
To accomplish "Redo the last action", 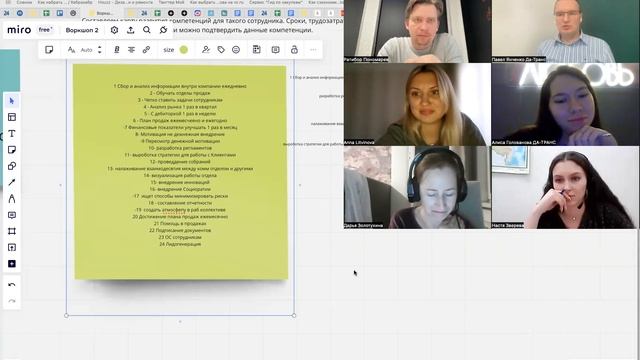I will pyautogui.click(x=11, y=301).
